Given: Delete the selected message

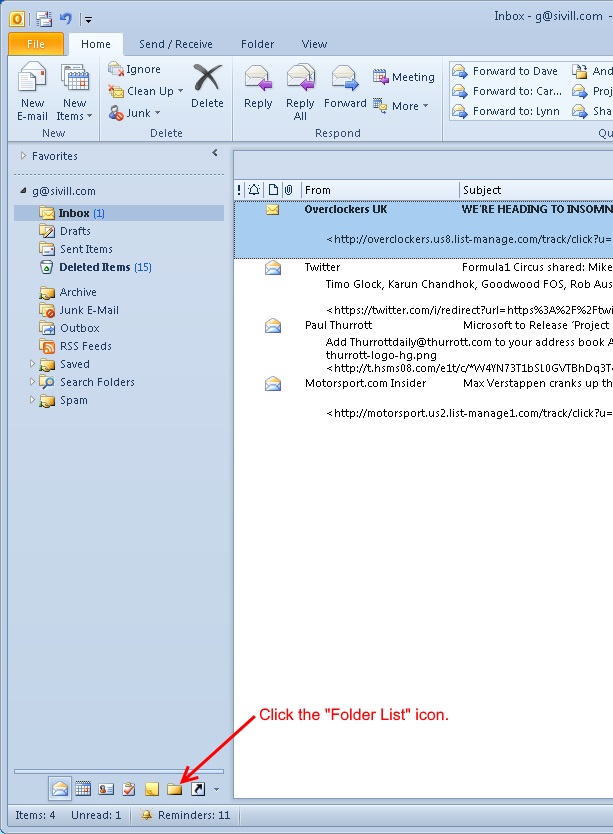Looking at the screenshot, I should click(x=207, y=86).
